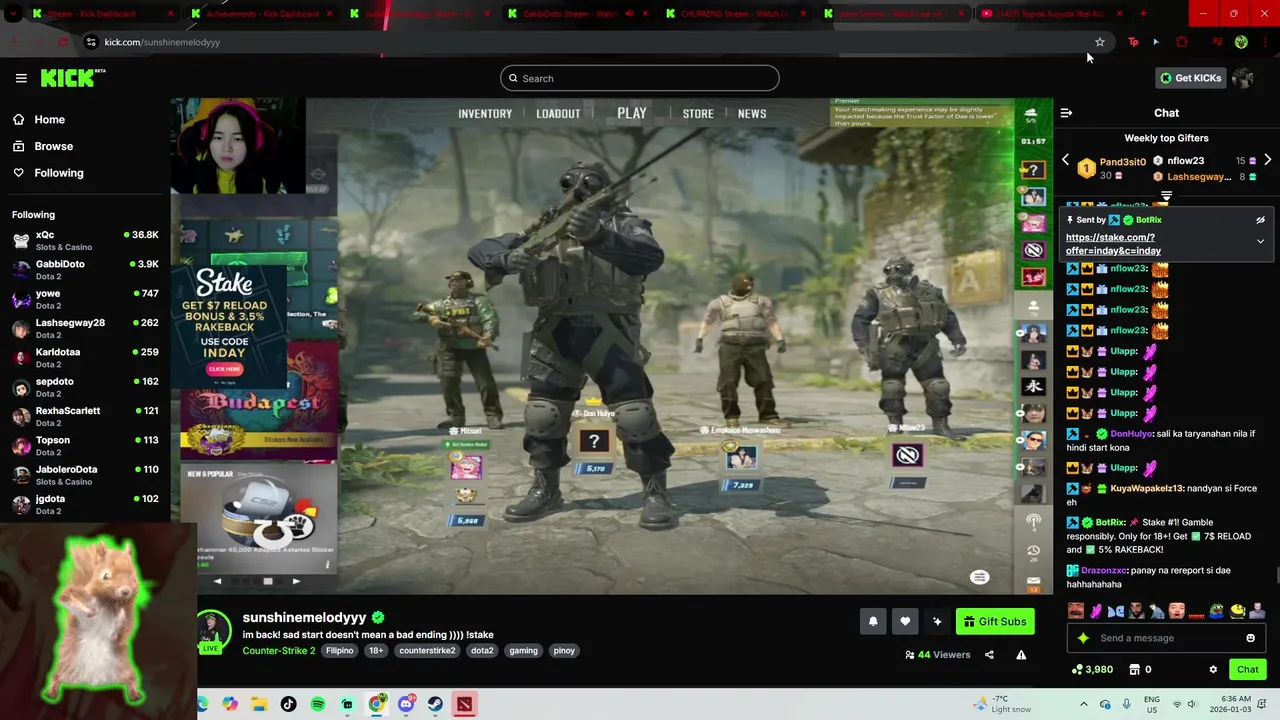1280x720 pixels.
Task: Open the Counter-Strike 2 category link
Action: [279, 651]
